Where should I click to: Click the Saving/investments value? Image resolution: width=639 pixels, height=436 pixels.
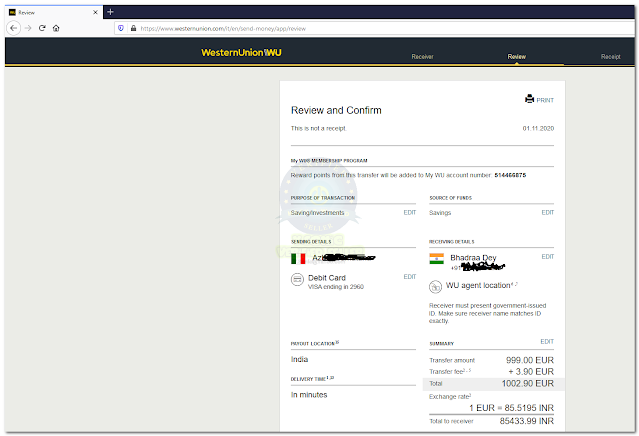(317, 213)
